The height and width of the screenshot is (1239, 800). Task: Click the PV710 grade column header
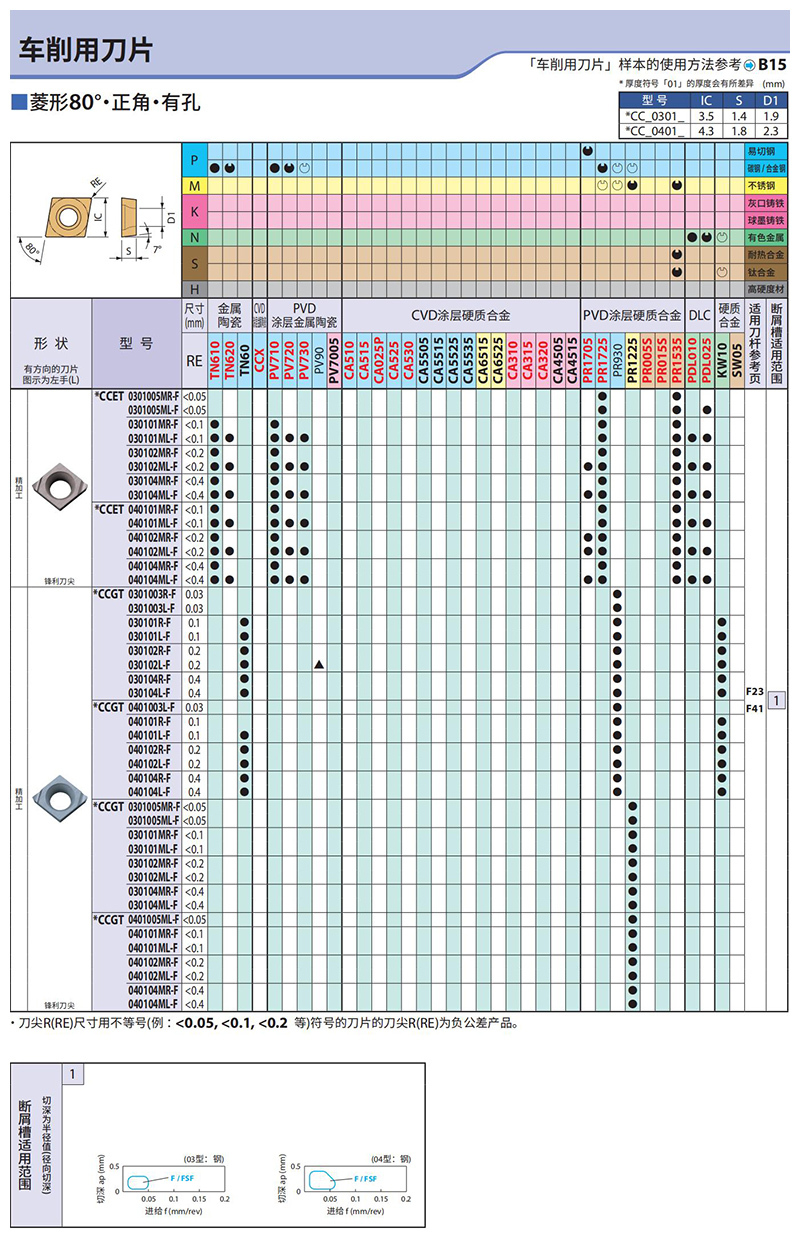coord(274,360)
